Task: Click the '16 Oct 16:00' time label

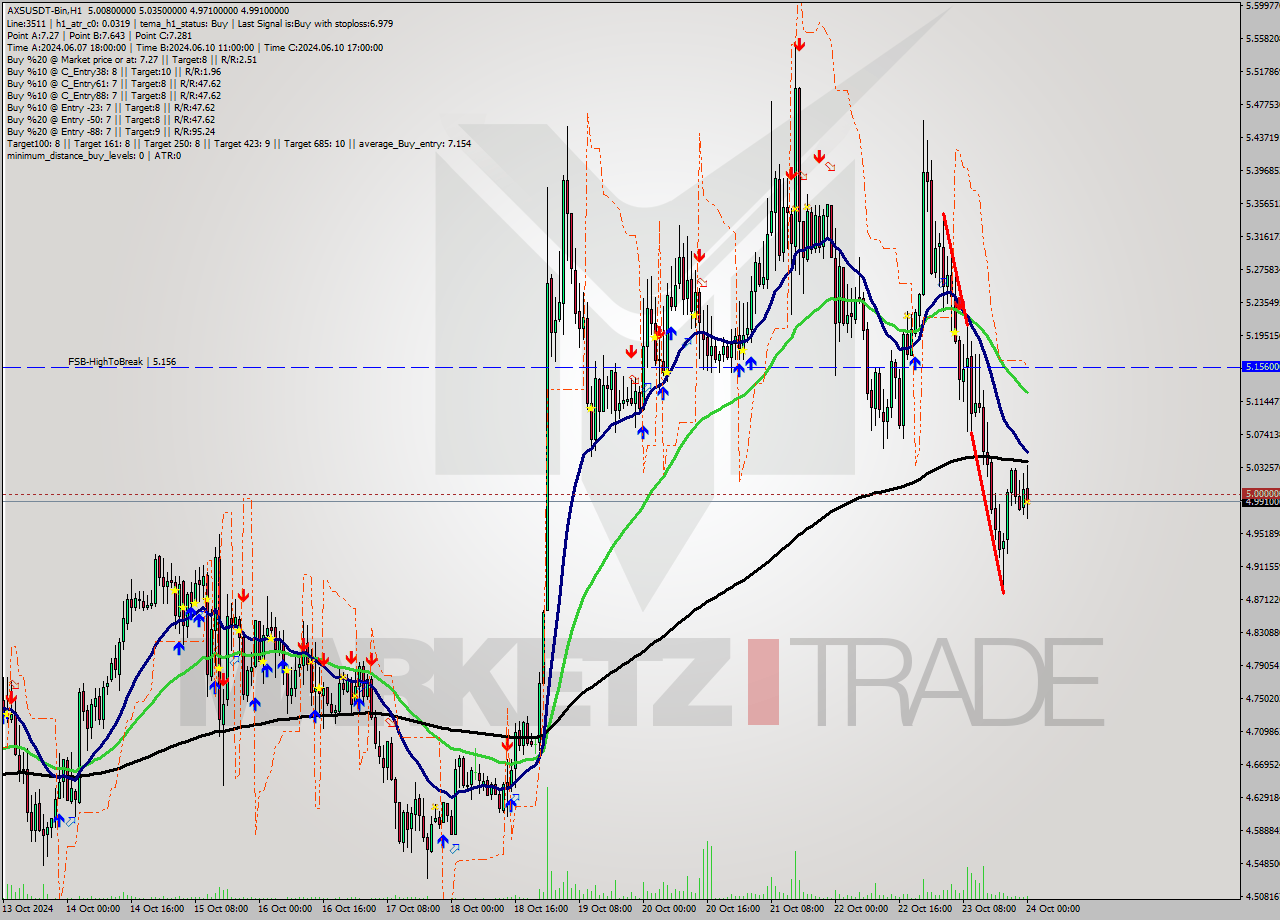Action: coord(348,909)
